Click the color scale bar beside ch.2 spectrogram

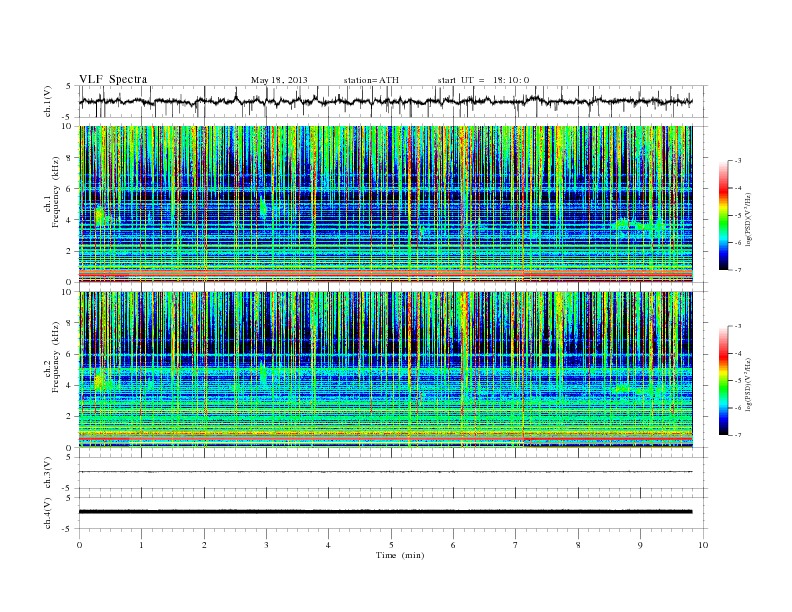pos(723,381)
